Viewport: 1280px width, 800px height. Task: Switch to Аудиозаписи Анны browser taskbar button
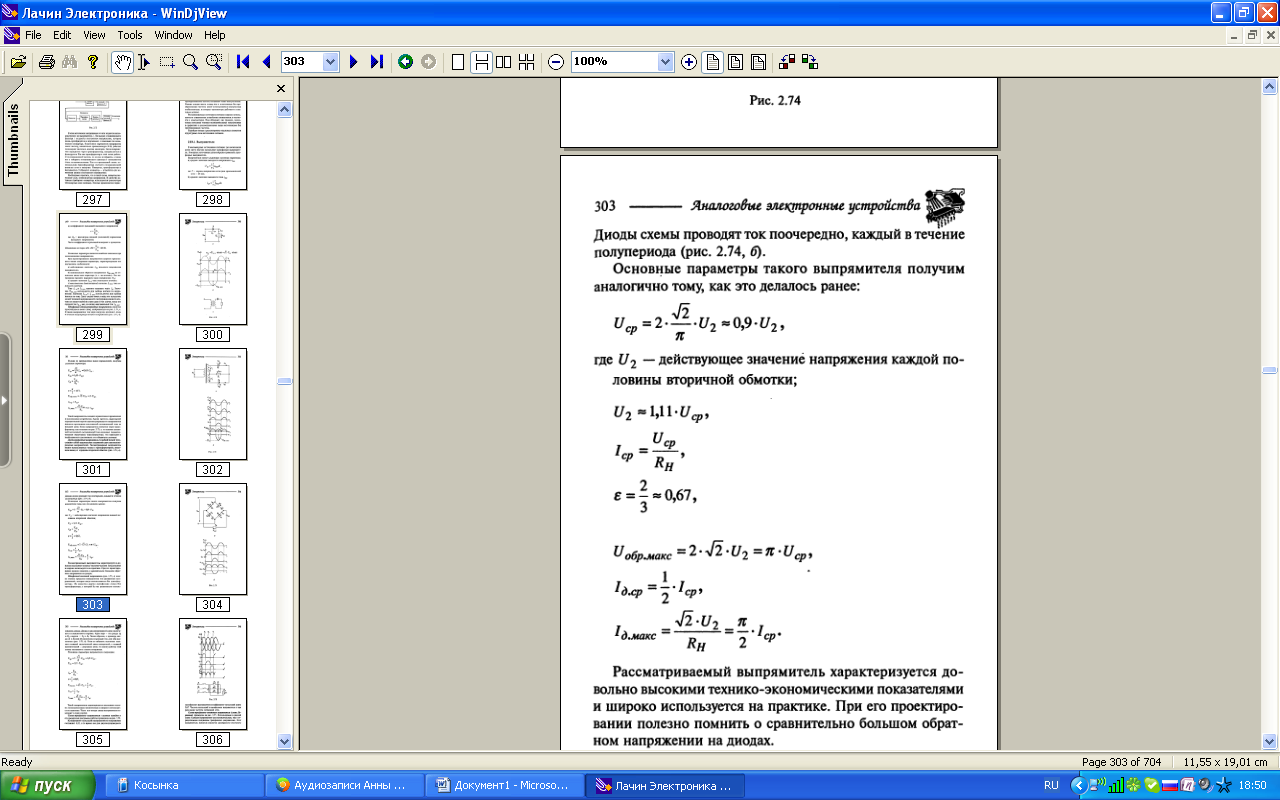[x=344, y=785]
